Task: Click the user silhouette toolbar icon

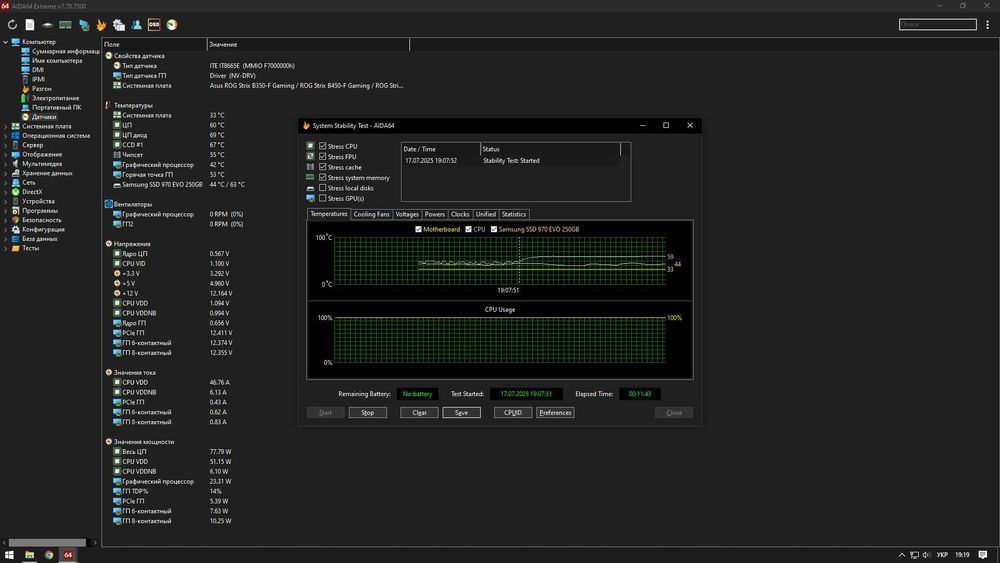Action: coord(136,24)
